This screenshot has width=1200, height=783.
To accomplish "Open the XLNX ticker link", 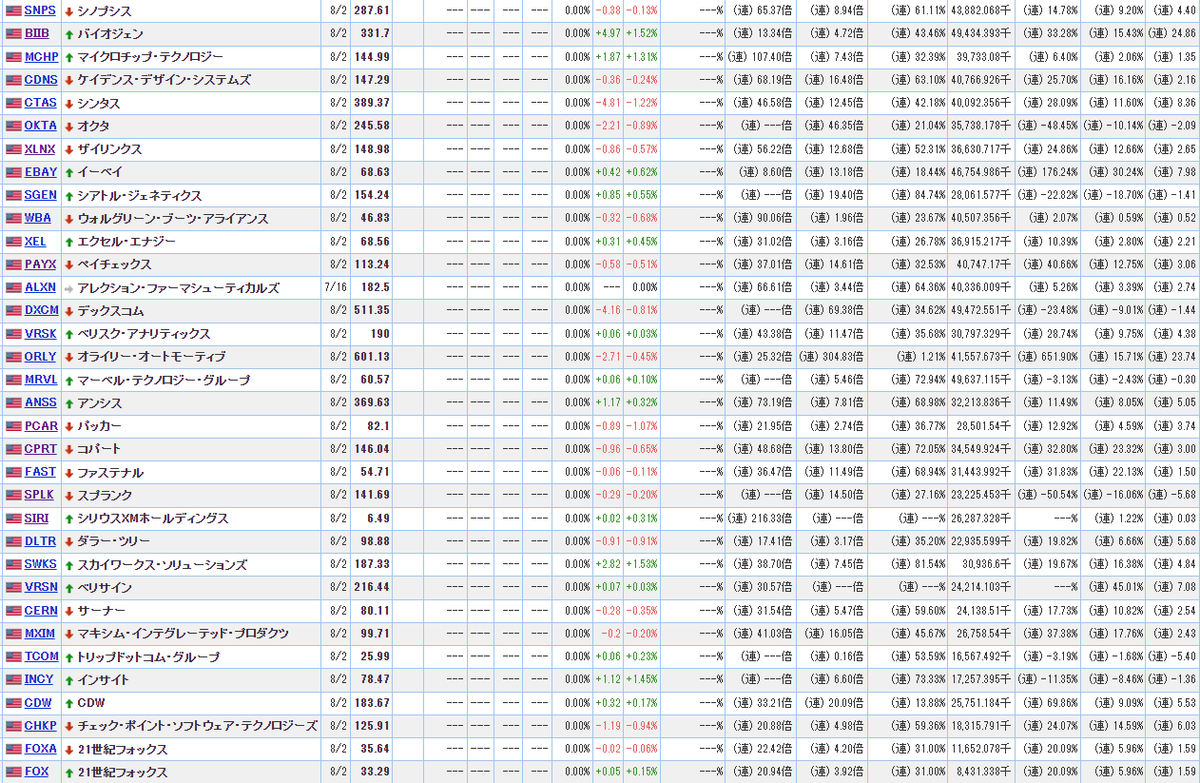I will [x=41, y=149].
